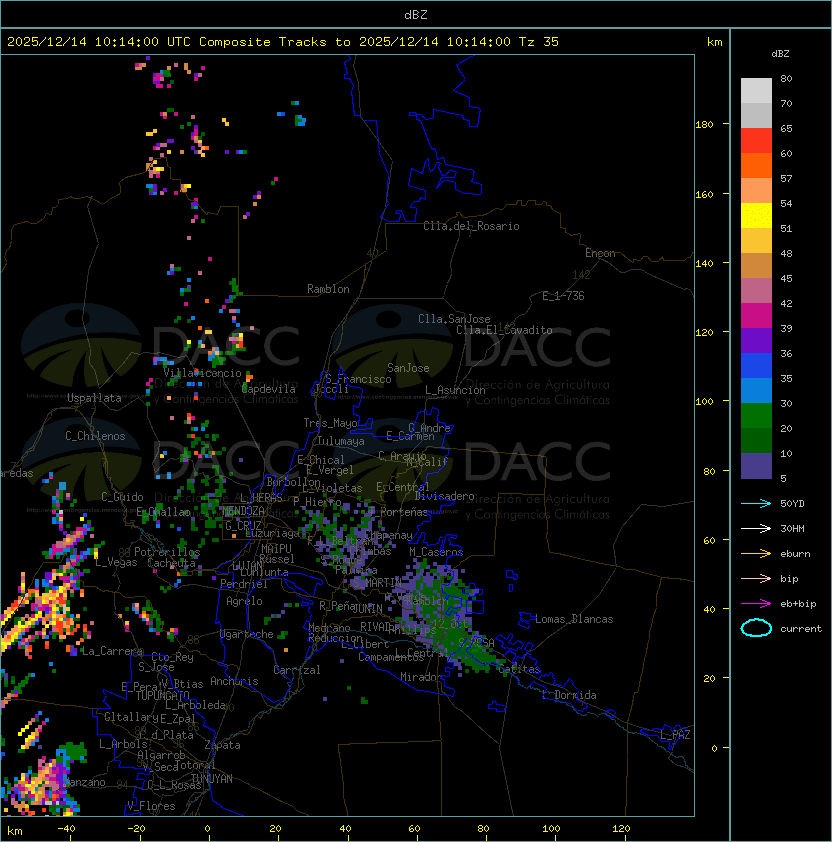
Task: Click the Tres_Mayo label
Action: [x=330, y=423]
